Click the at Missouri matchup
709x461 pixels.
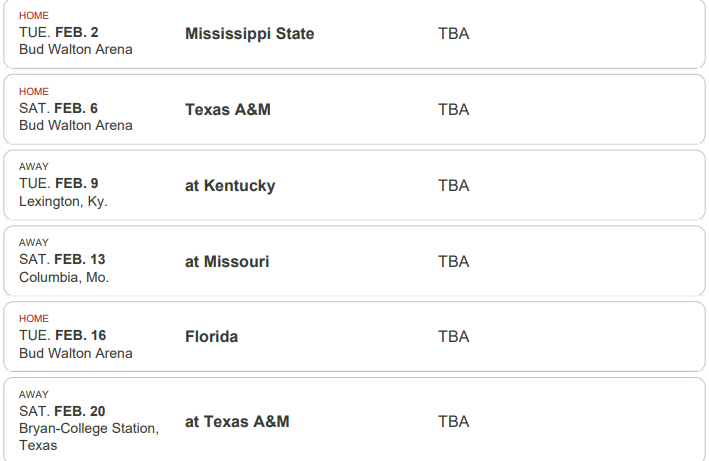(x=227, y=261)
